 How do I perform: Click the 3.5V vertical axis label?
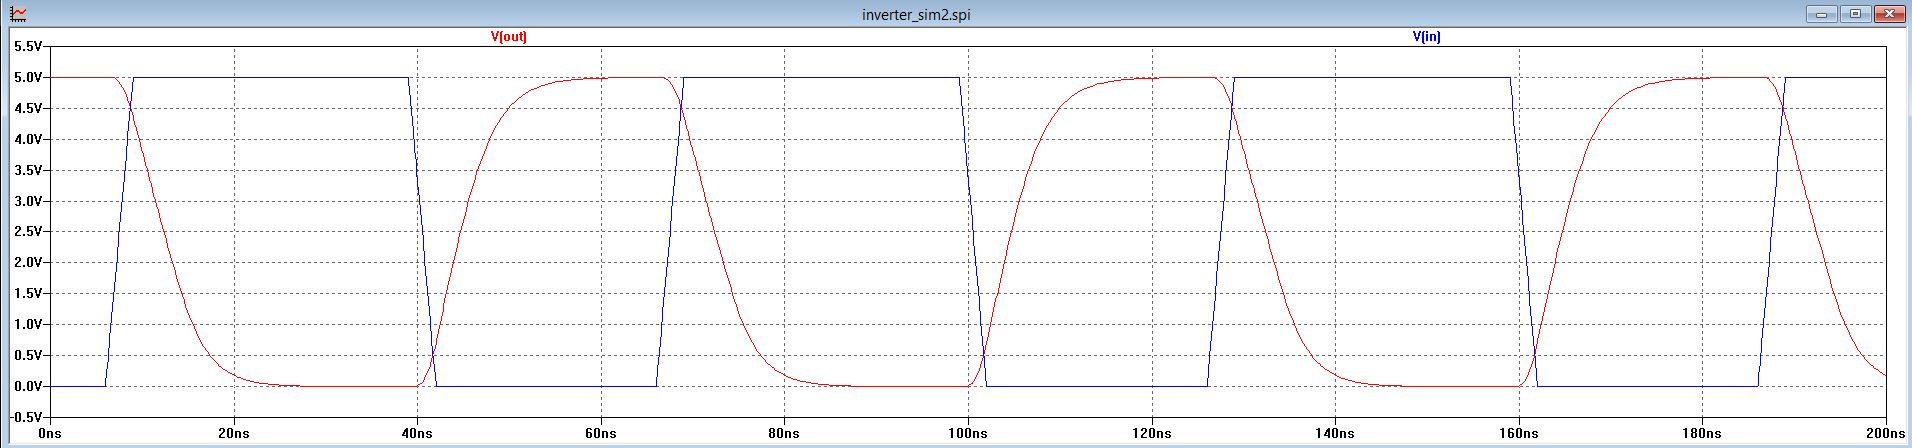[x=28, y=170]
